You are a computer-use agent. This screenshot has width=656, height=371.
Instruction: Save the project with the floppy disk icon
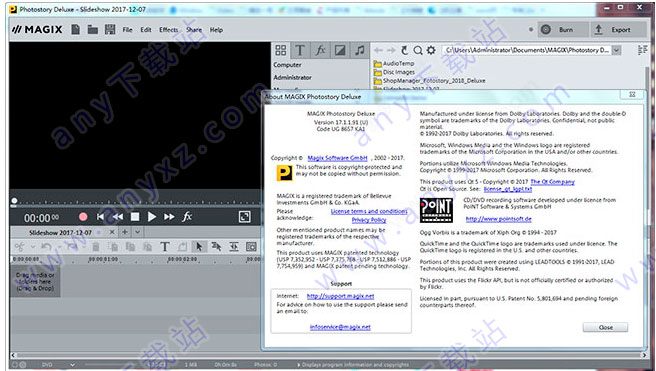tap(110, 29)
